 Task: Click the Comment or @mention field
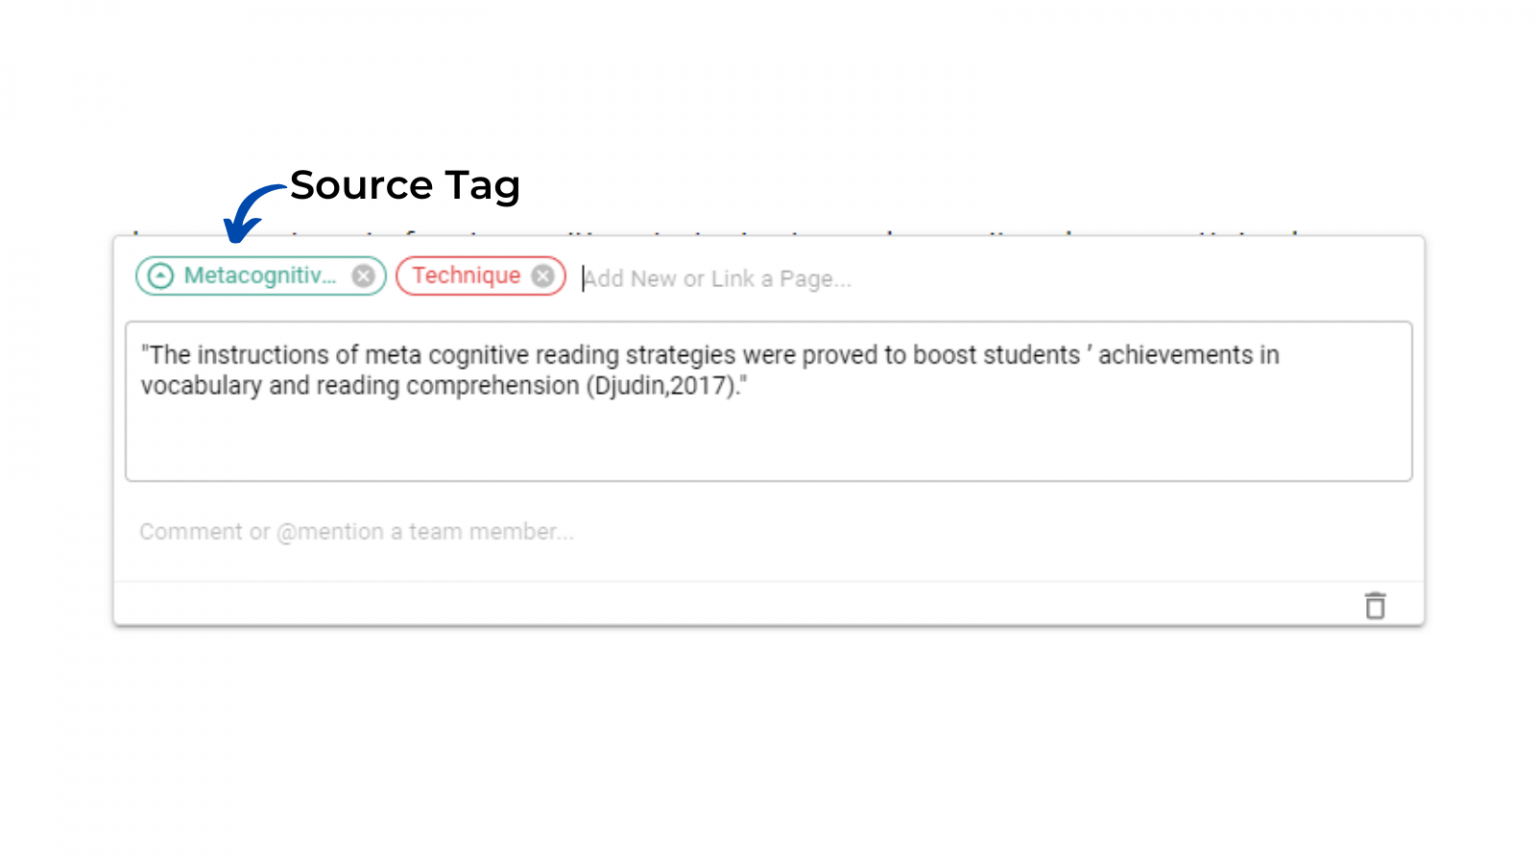click(356, 532)
